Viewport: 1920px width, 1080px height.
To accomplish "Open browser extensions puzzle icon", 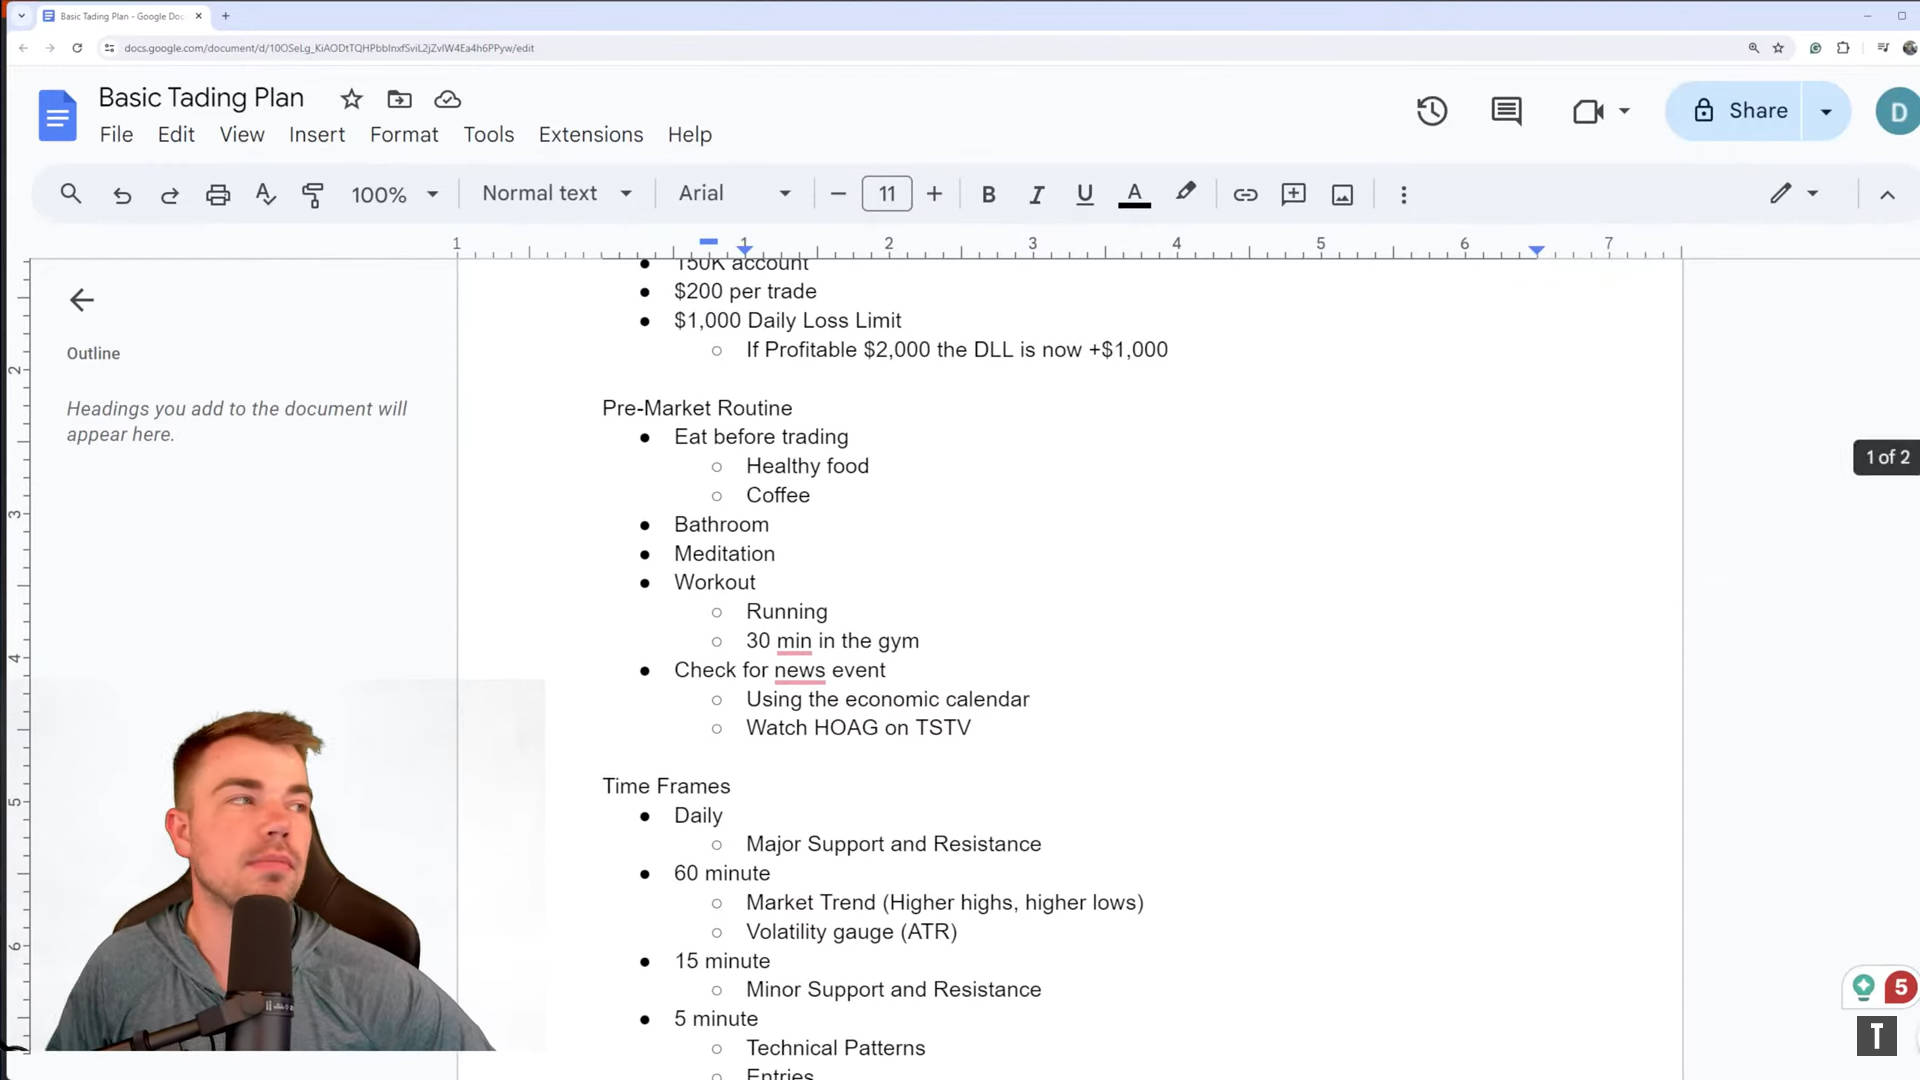I will point(1843,48).
